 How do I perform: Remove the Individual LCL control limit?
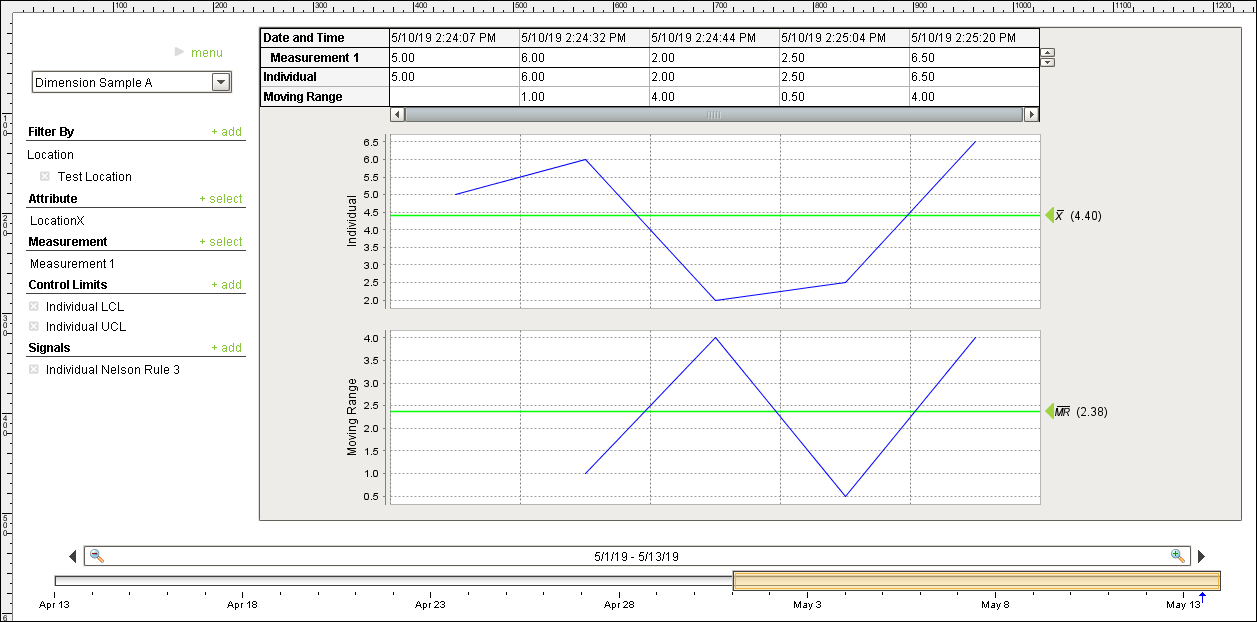[x=34, y=307]
